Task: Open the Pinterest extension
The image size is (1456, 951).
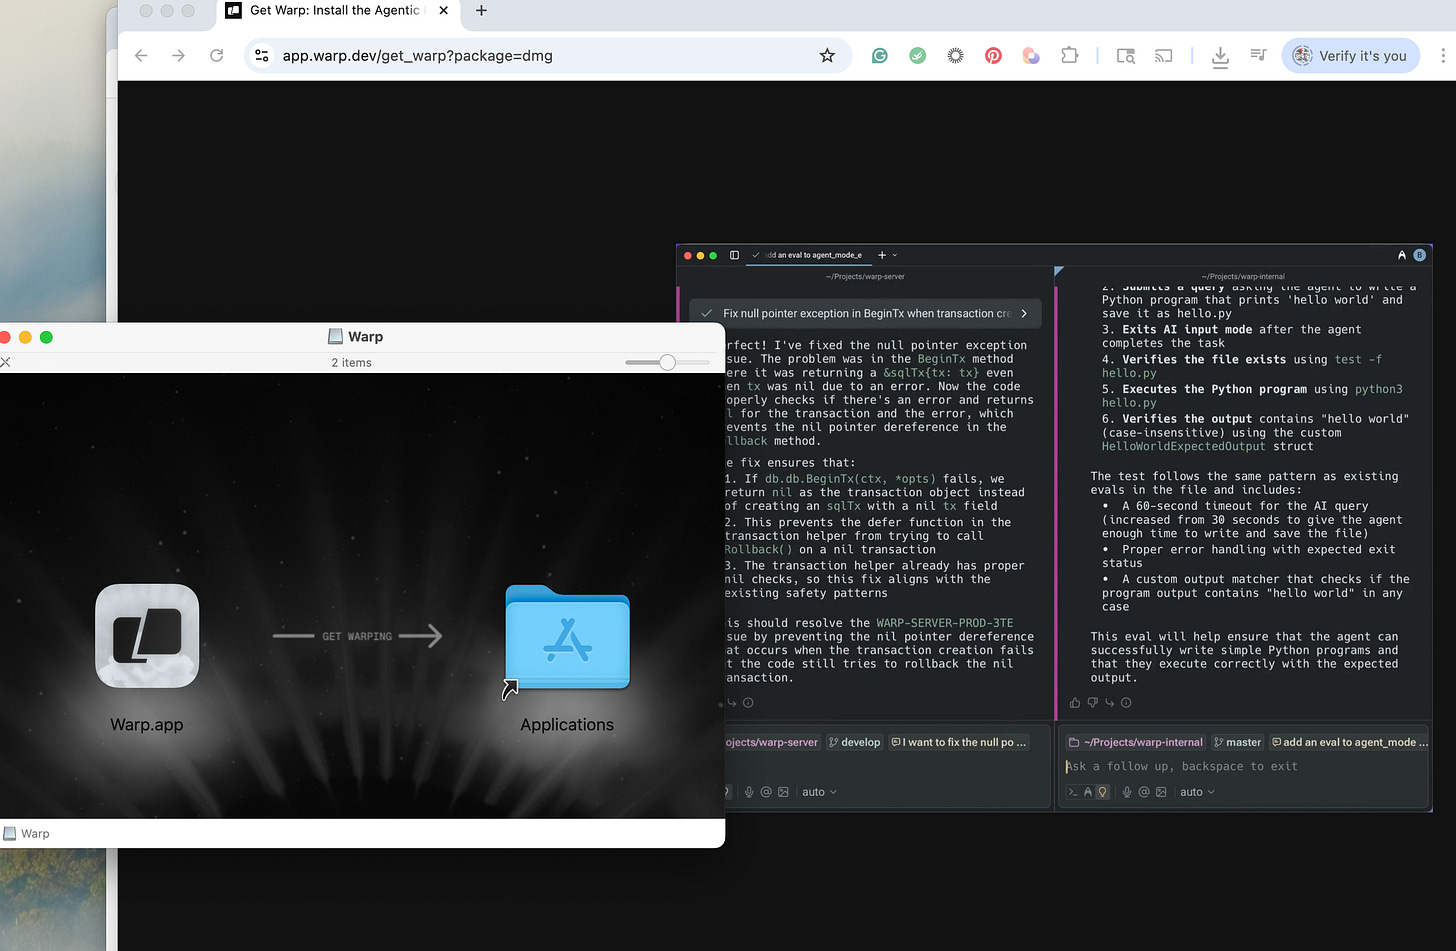Action: pos(993,56)
